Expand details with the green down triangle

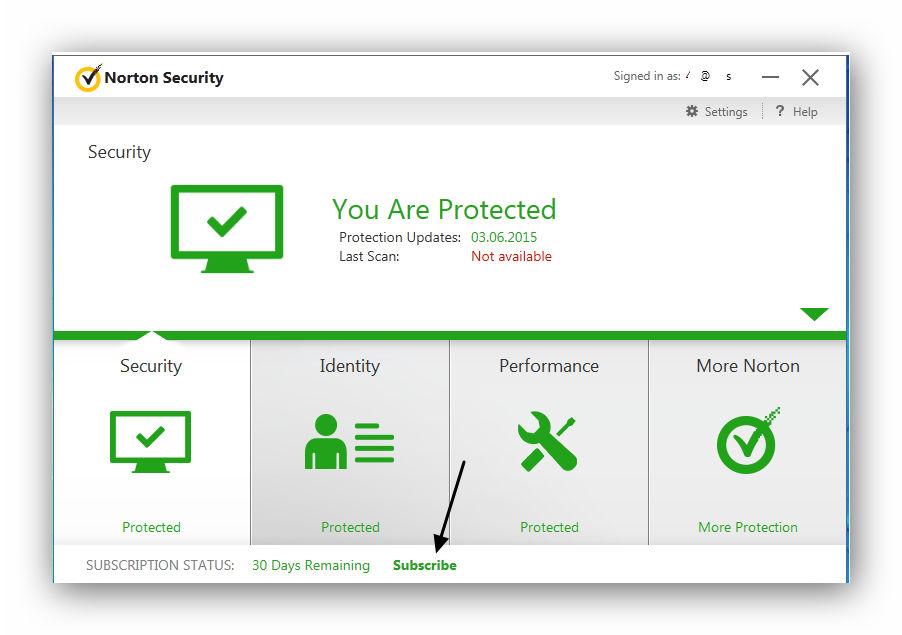point(814,314)
